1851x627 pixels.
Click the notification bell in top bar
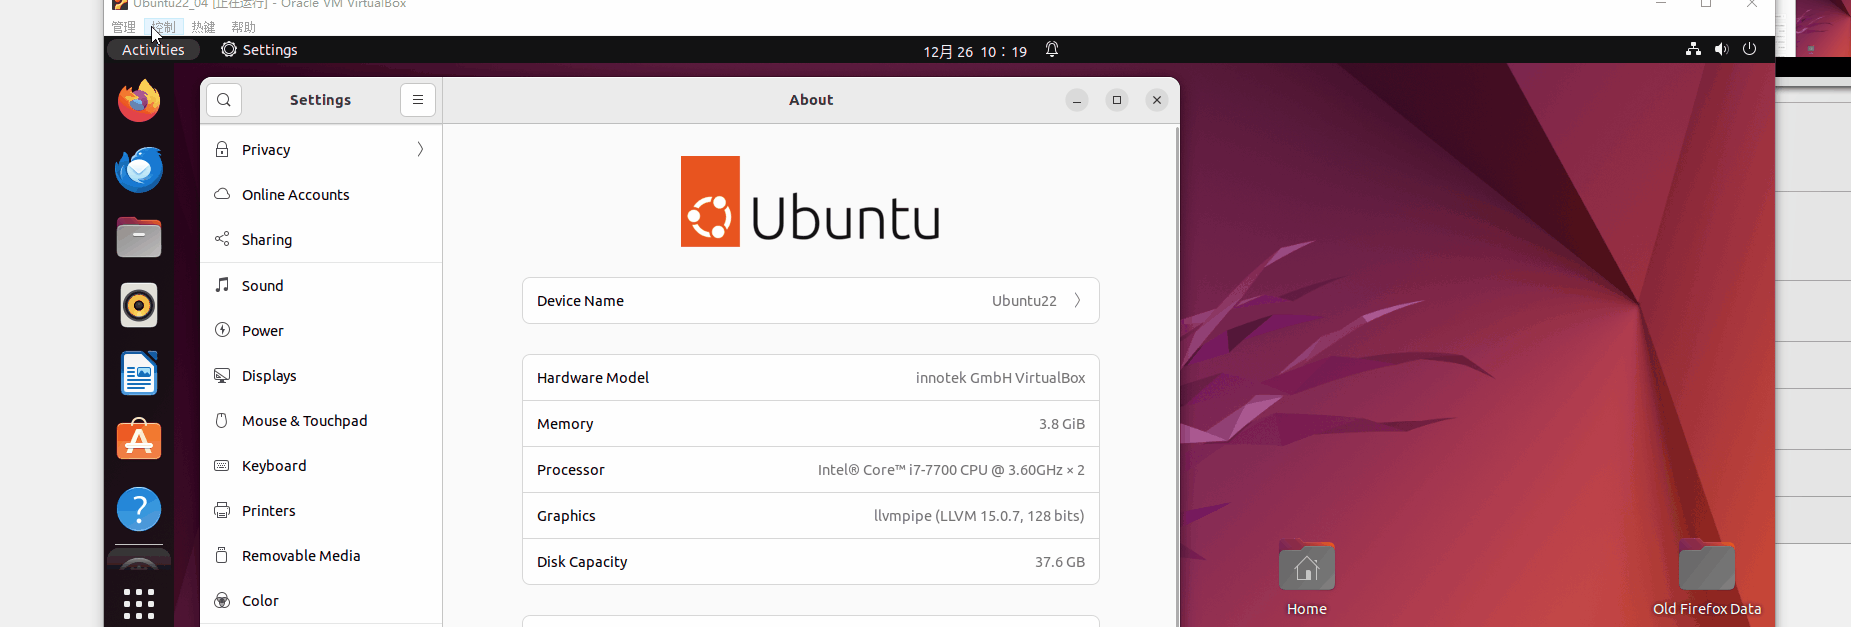pos(1052,50)
